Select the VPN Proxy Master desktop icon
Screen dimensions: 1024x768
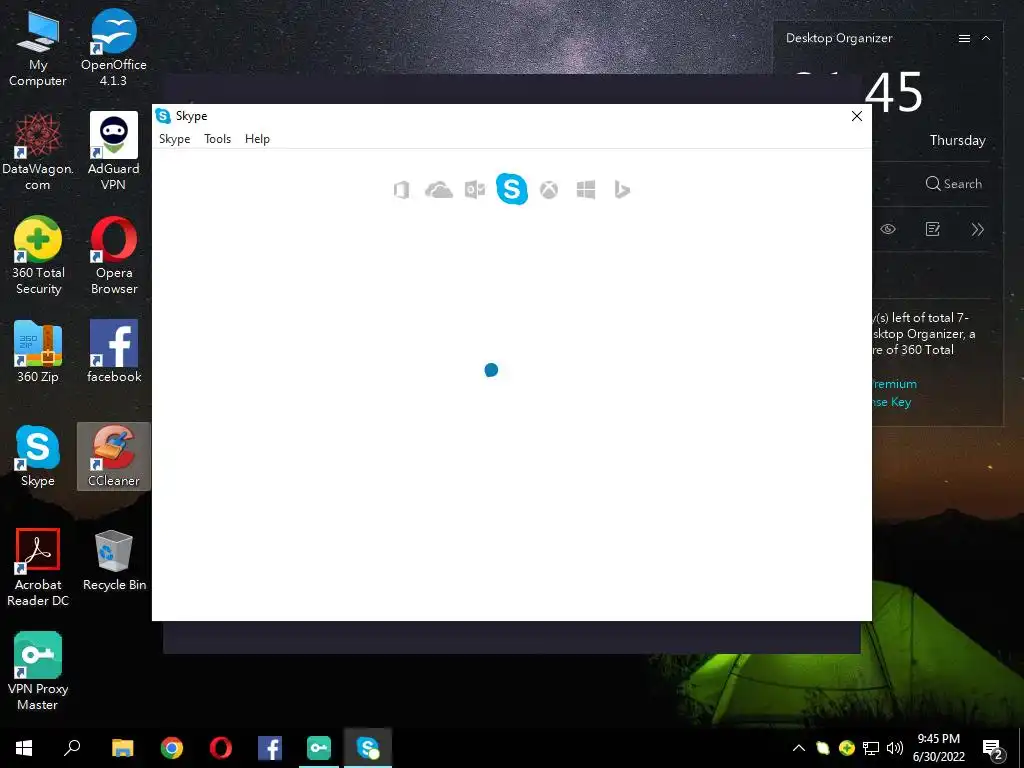38,671
